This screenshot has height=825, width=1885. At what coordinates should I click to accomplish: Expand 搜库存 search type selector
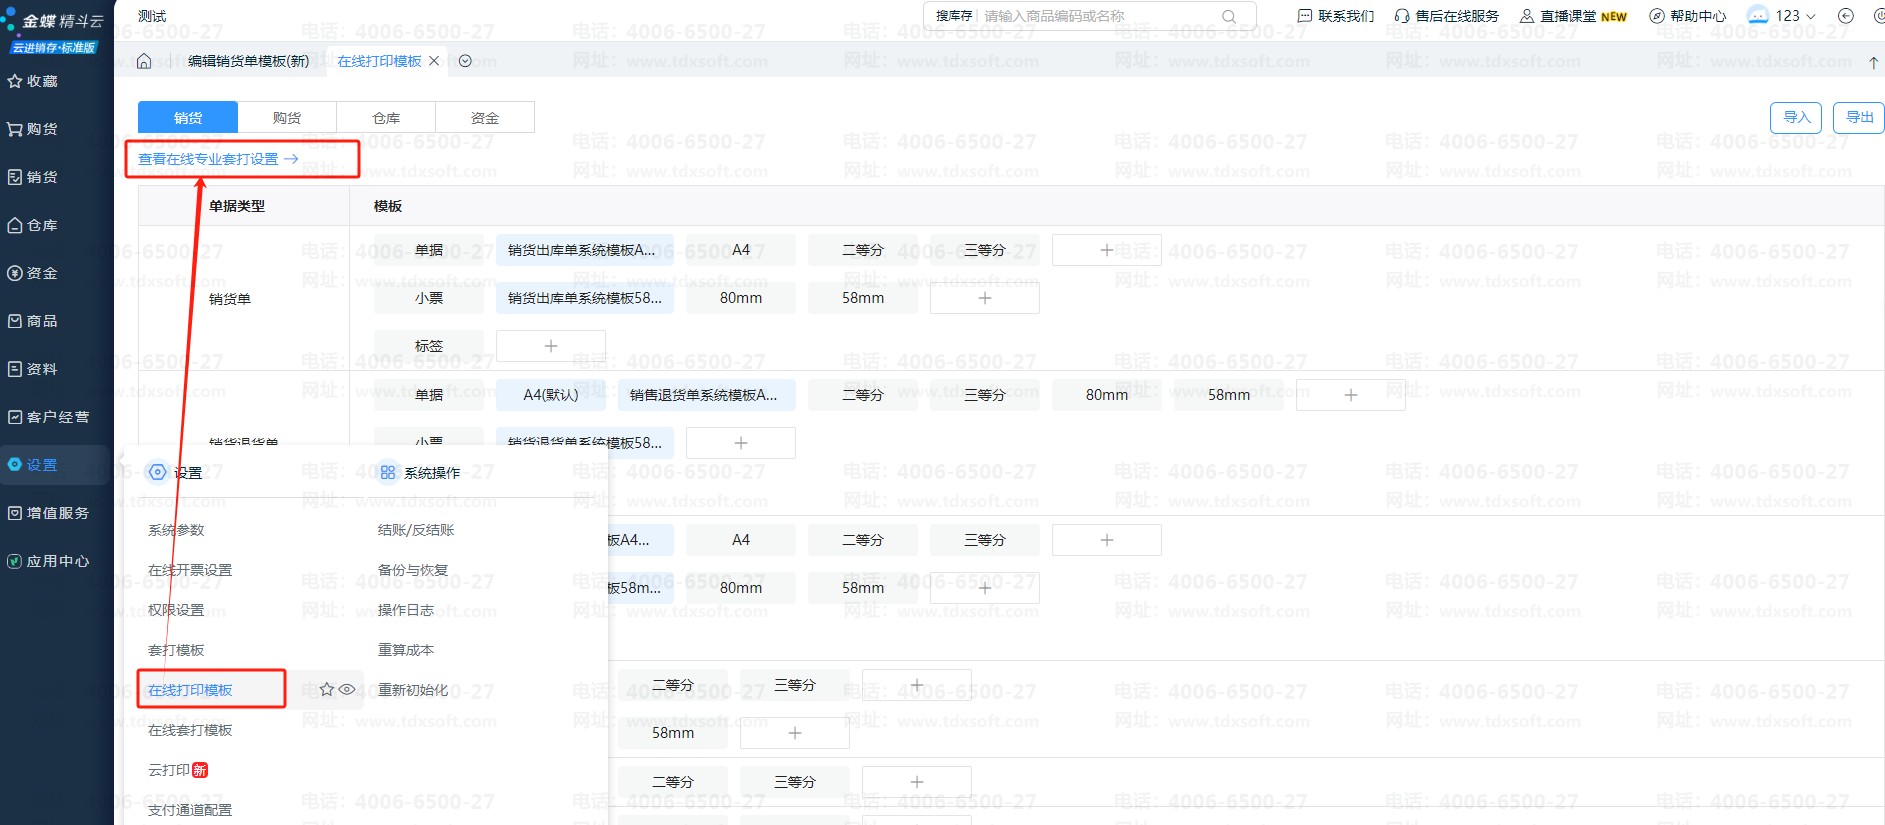pyautogui.click(x=953, y=16)
